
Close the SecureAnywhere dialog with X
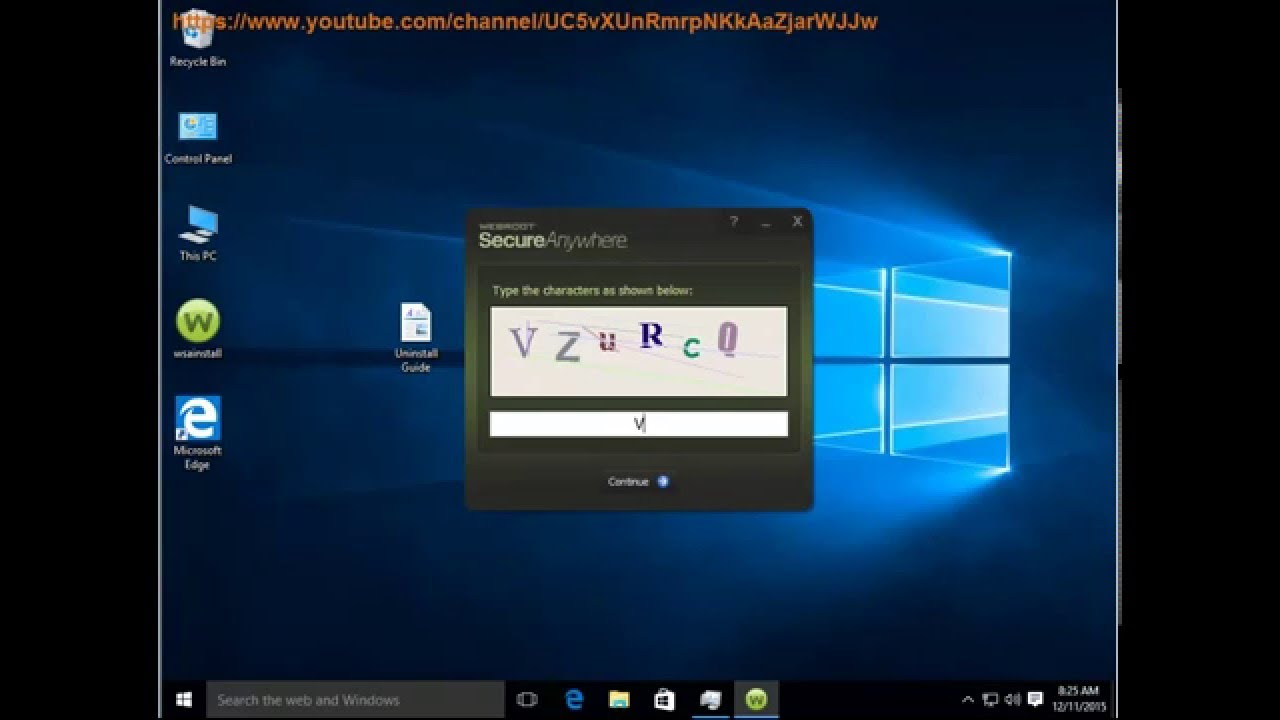pos(797,222)
